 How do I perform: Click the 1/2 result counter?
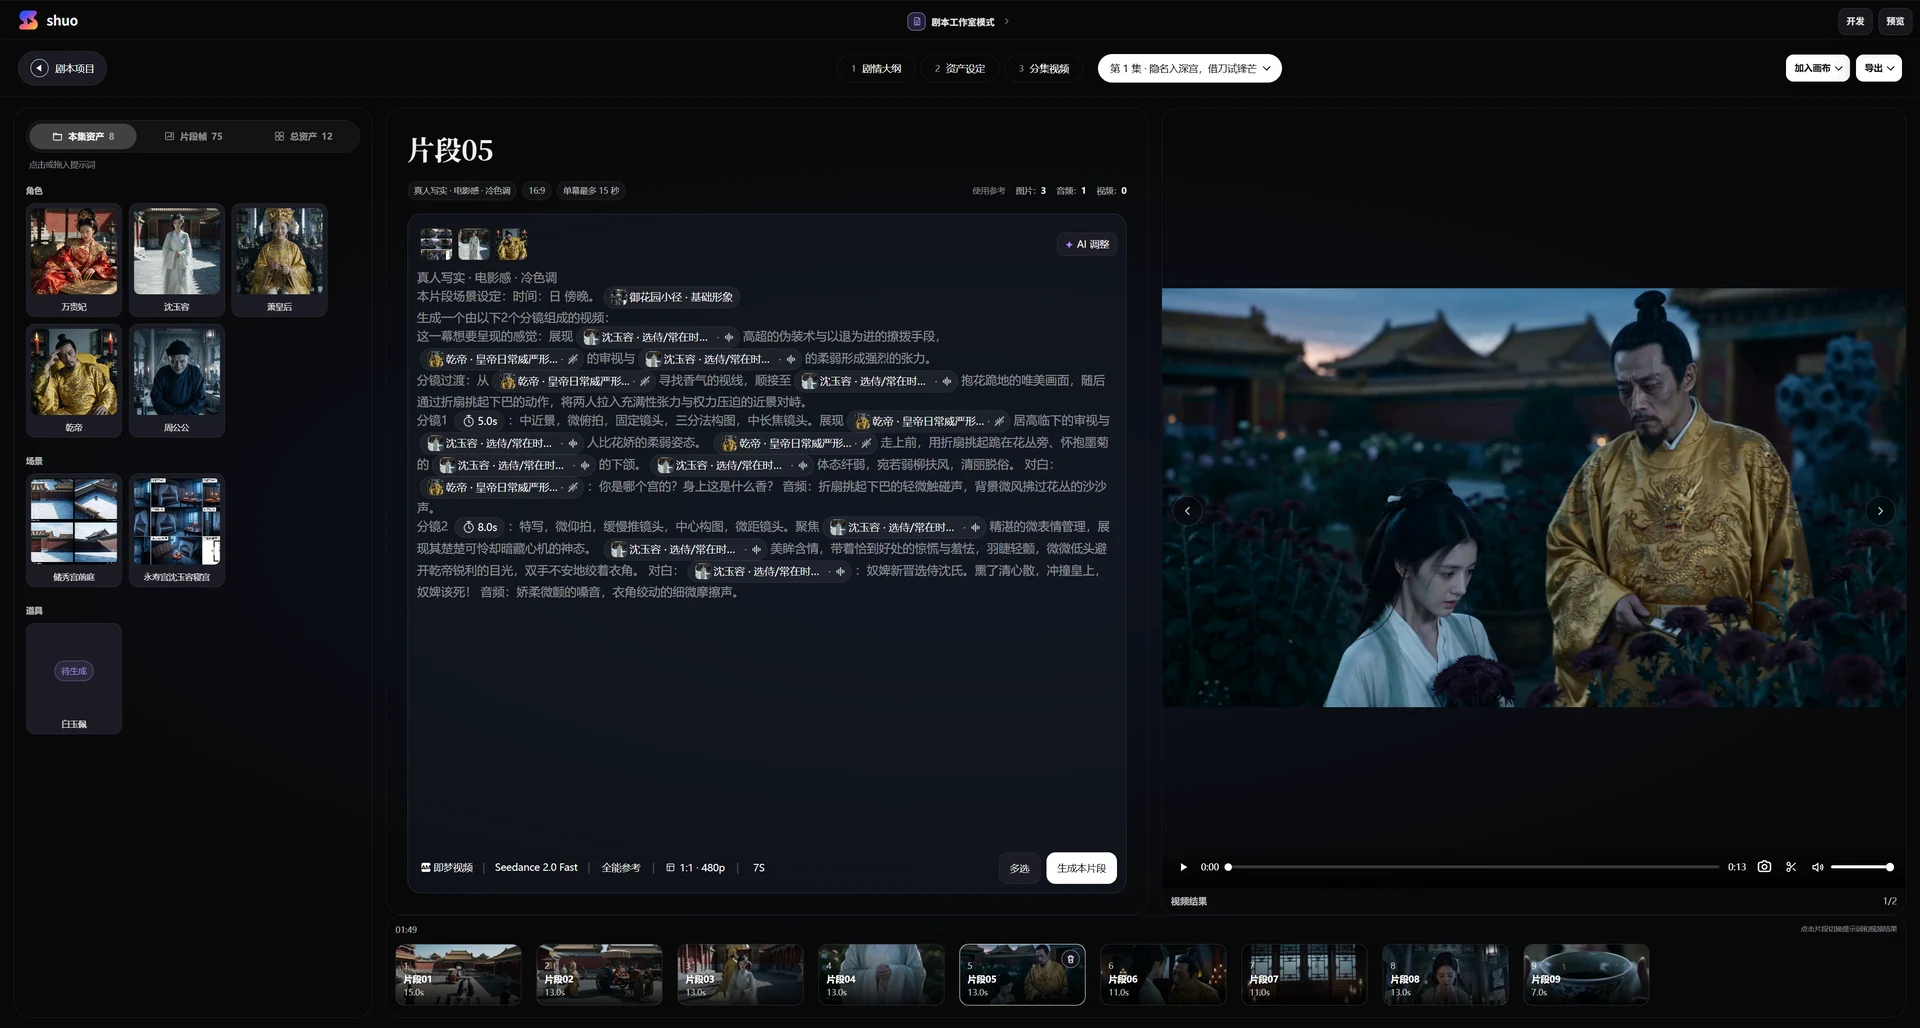[x=1889, y=901]
